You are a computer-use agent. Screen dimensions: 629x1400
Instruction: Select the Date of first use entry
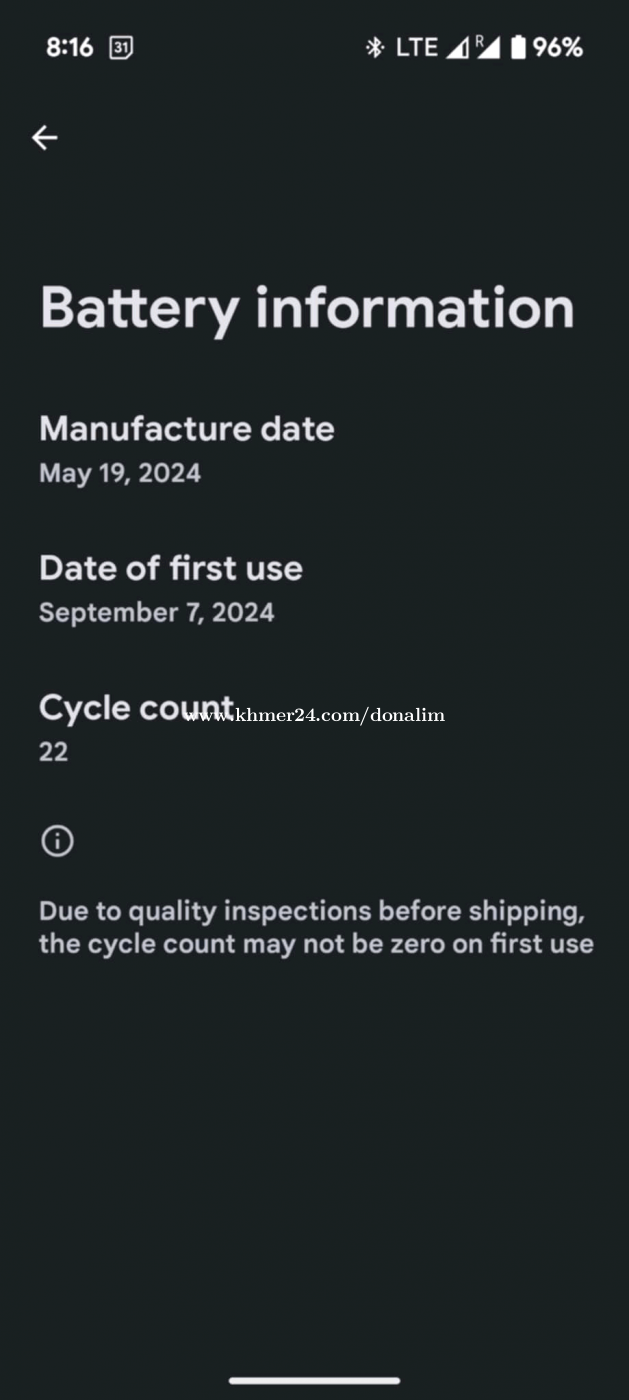tap(314, 589)
